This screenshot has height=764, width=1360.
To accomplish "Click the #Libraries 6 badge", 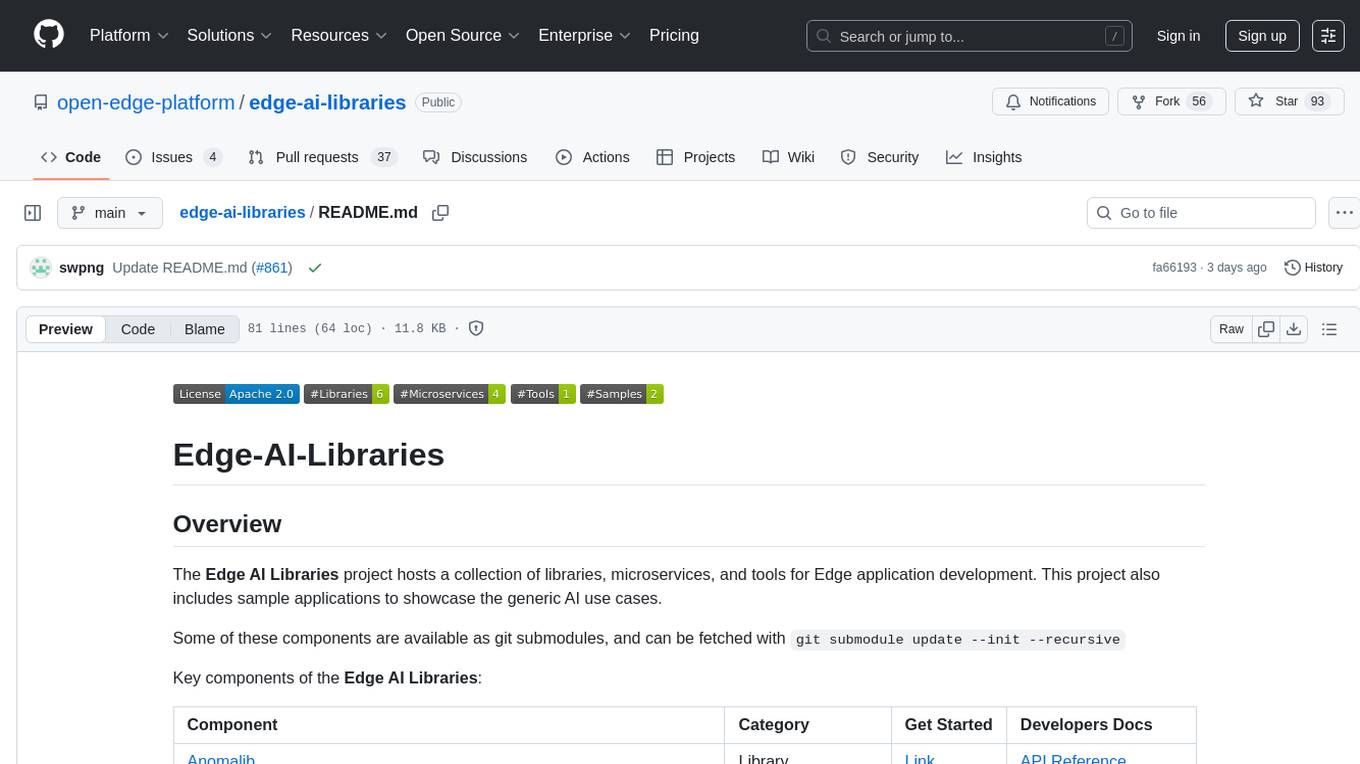I will [x=346, y=394].
